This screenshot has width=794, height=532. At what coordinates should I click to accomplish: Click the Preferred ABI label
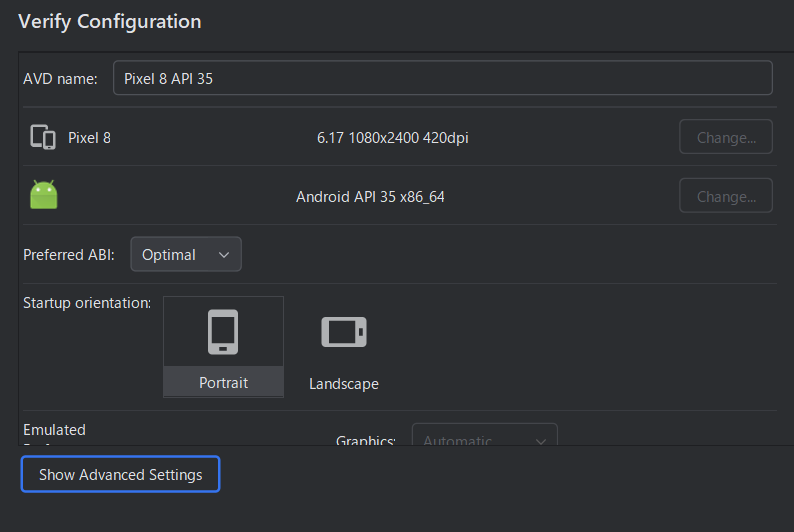69,255
